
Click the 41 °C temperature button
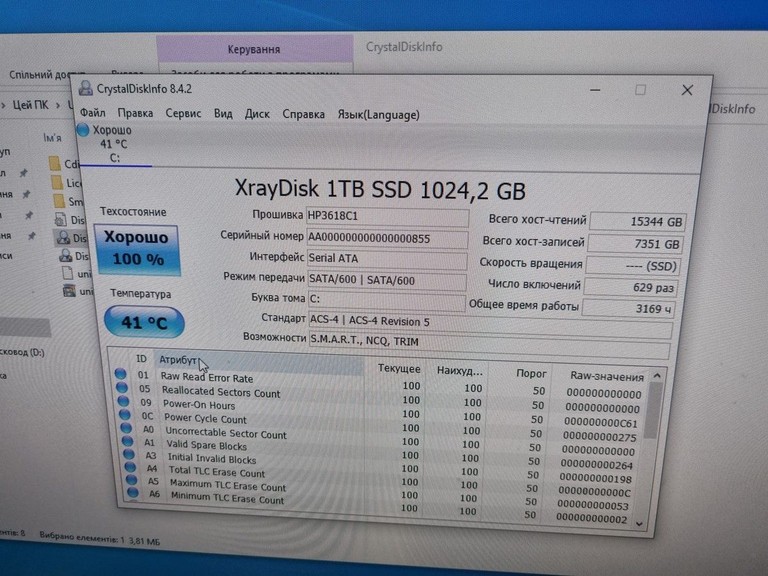click(x=144, y=322)
